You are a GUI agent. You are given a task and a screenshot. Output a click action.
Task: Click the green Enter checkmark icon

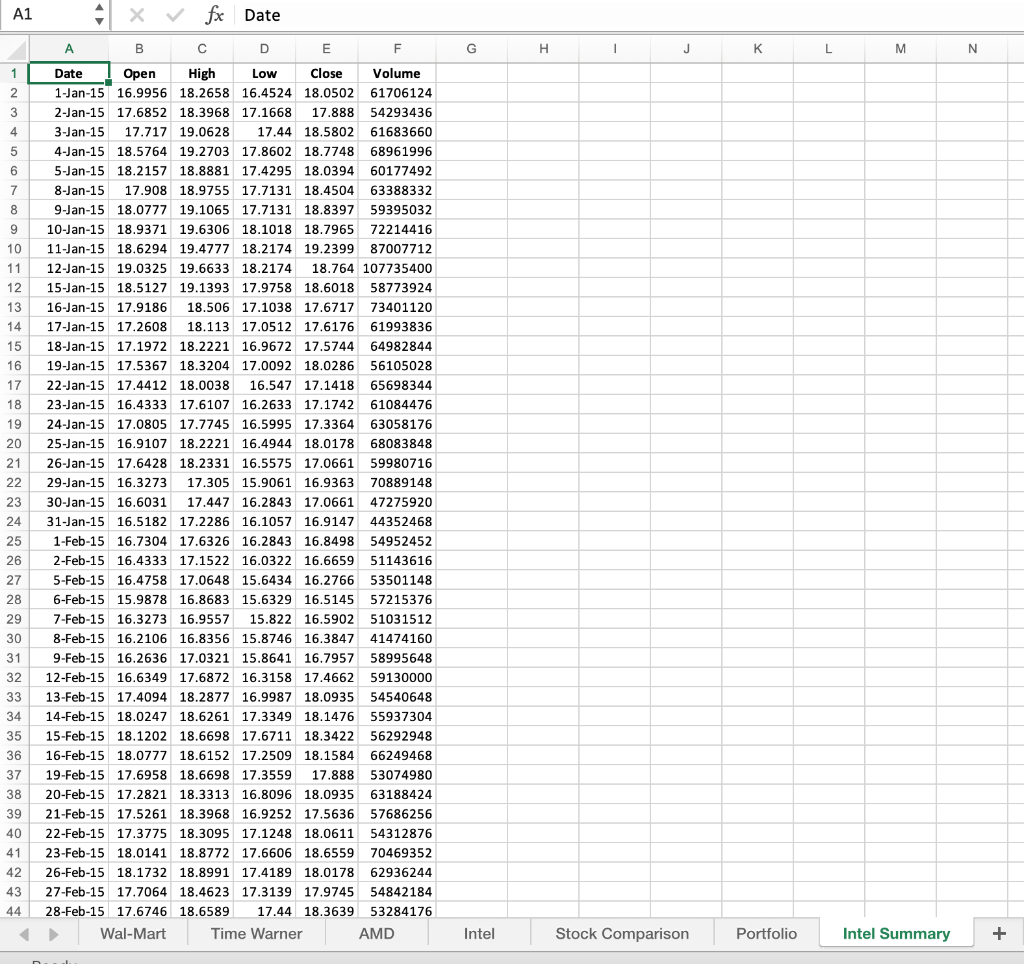174,15
